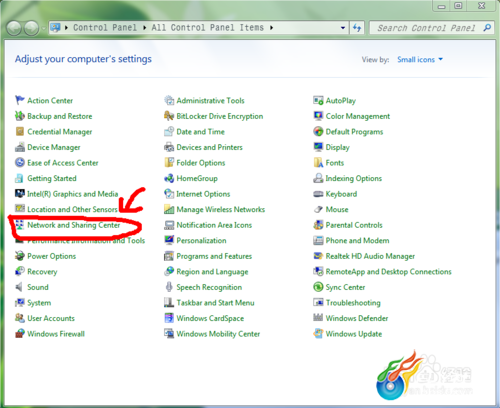
Task: Click All Control Panel Items breadcrumb
Action: tap(208, 27)
